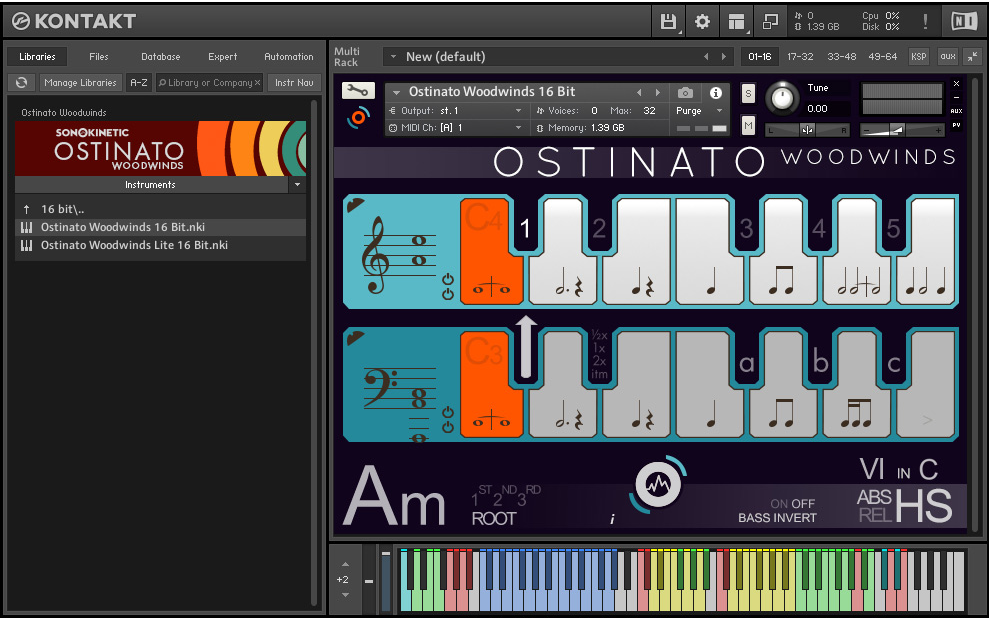Click the waveform circle icon in instrument
Viewport: 989px width, 621px height.
coord(658,485)
